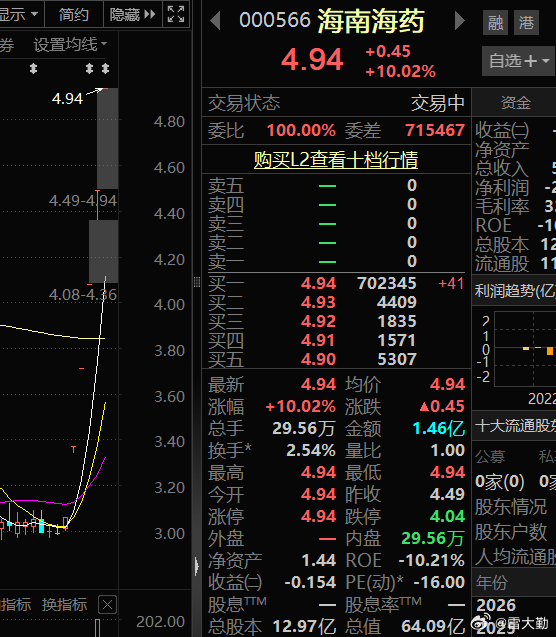Click the 委差 value 715467

point(435,130)
